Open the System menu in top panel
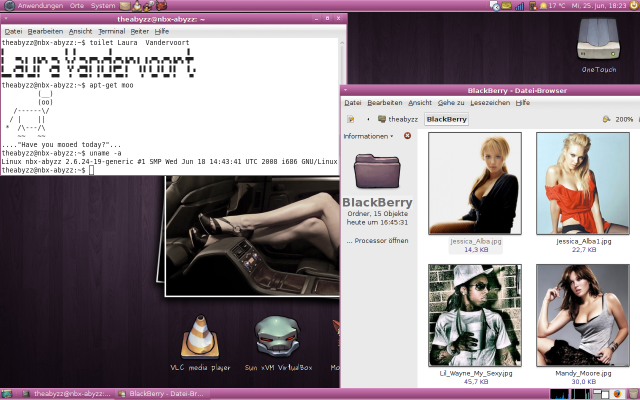 click(x=103, y=6)
